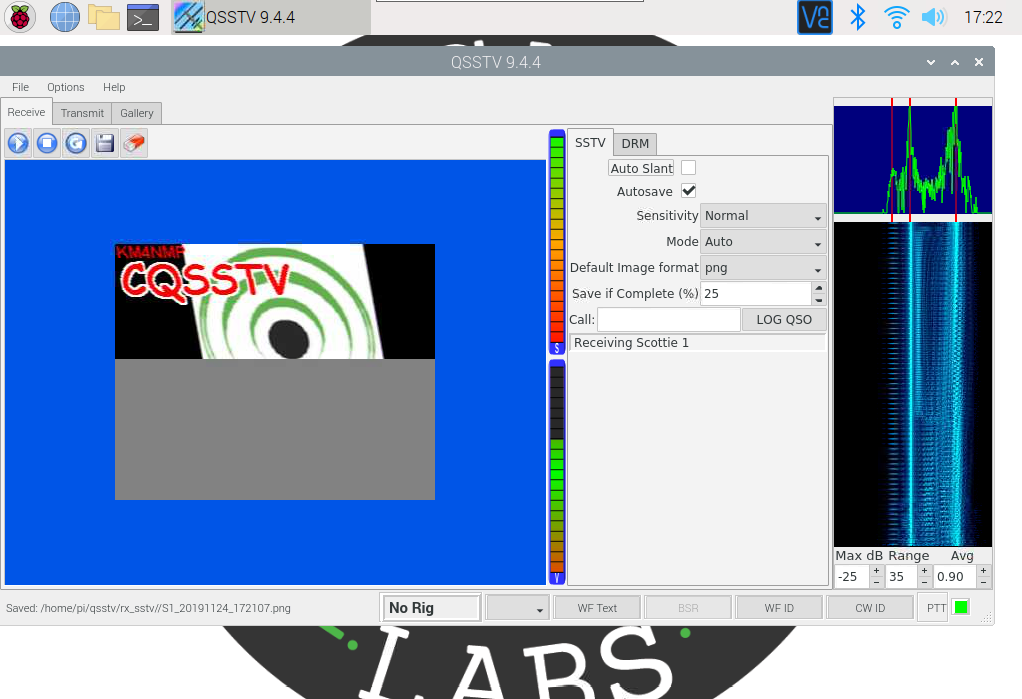Image resolution: width=1022 pixels, height=699 pixels.
Task: Stop reception using the stop icon
Action: tap(46, 142)
